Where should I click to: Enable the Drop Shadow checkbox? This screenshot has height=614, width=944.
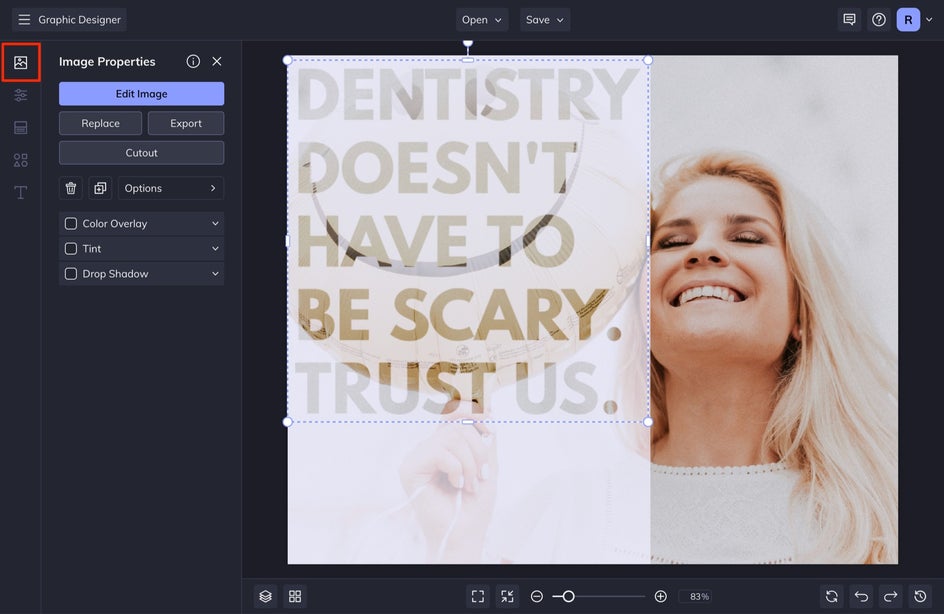click(71, 274)
